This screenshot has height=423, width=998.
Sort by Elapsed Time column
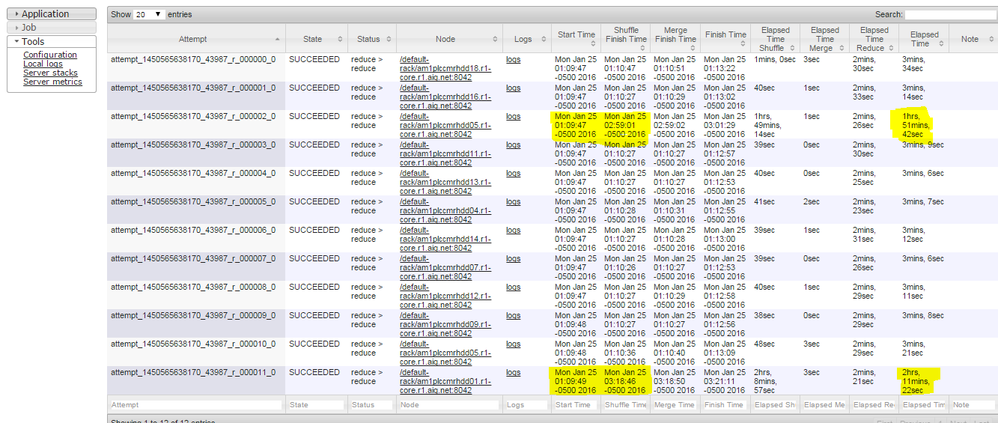tap(924, 39)
